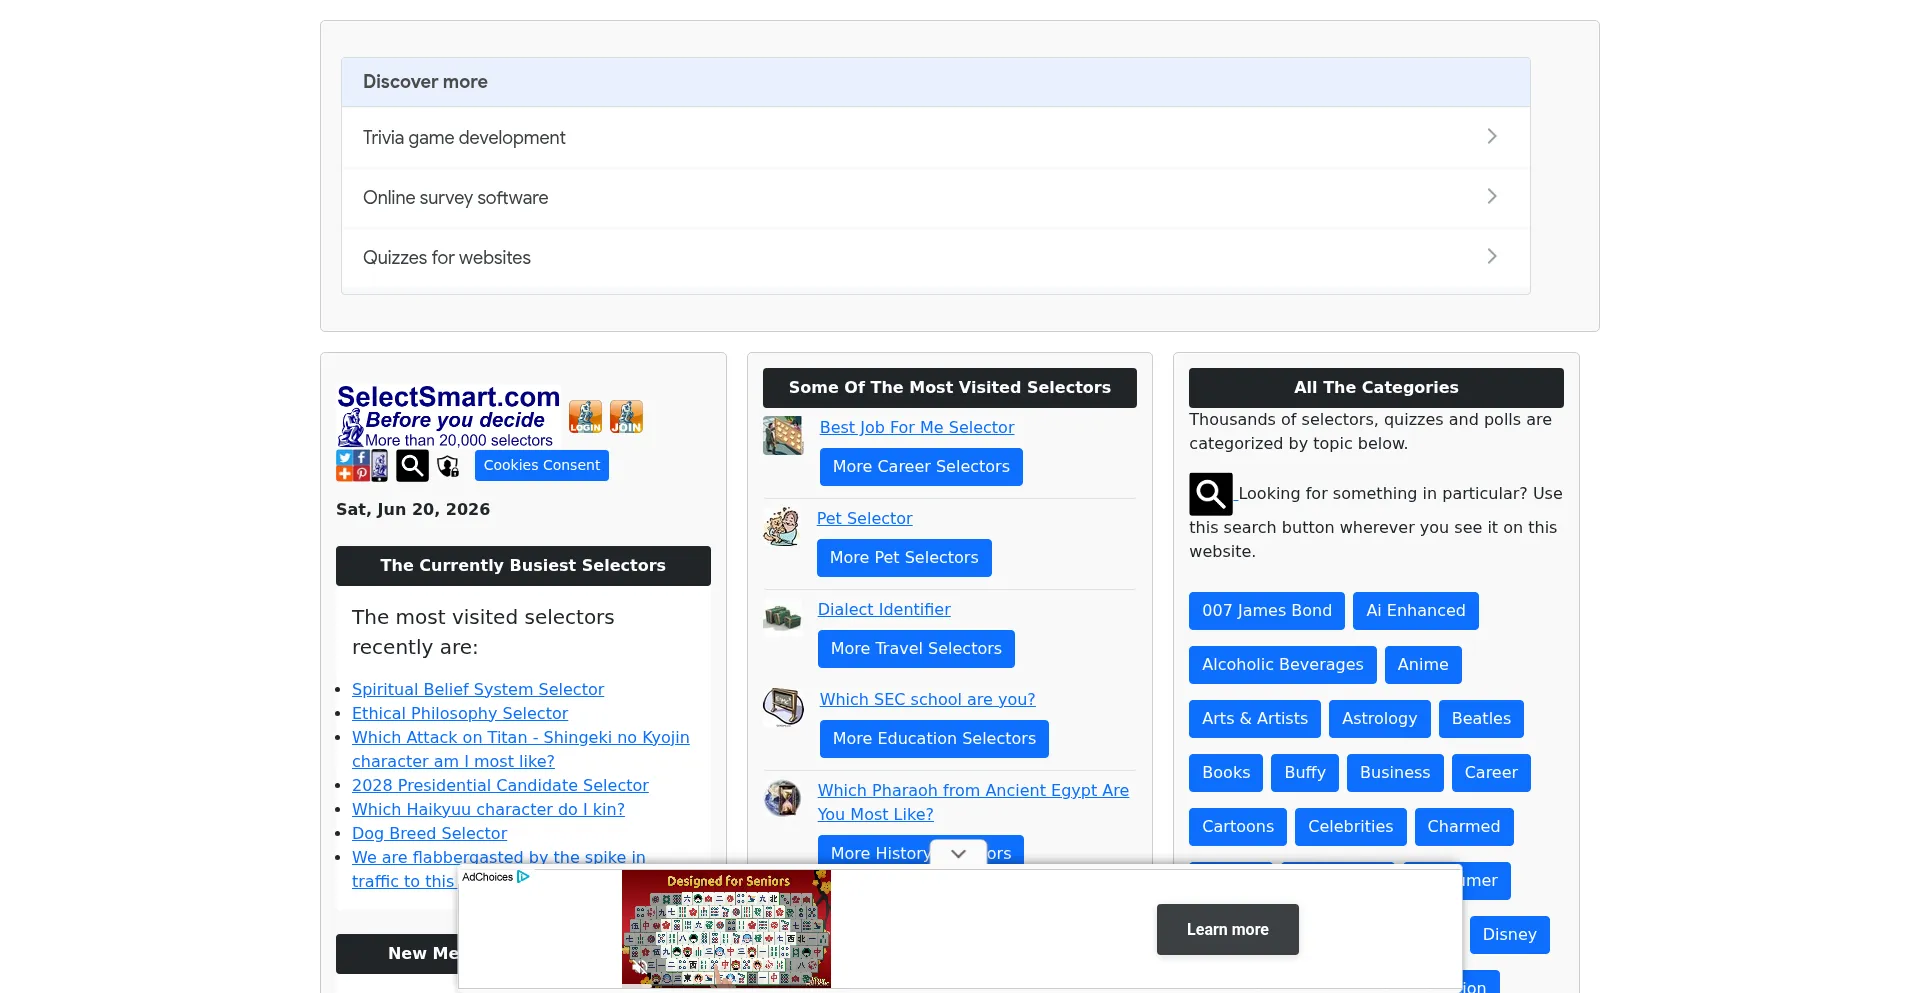Viewport: 1920px width, 993px height.
Task: Click The Currently Busiest Selectors header
Action: 523,566
